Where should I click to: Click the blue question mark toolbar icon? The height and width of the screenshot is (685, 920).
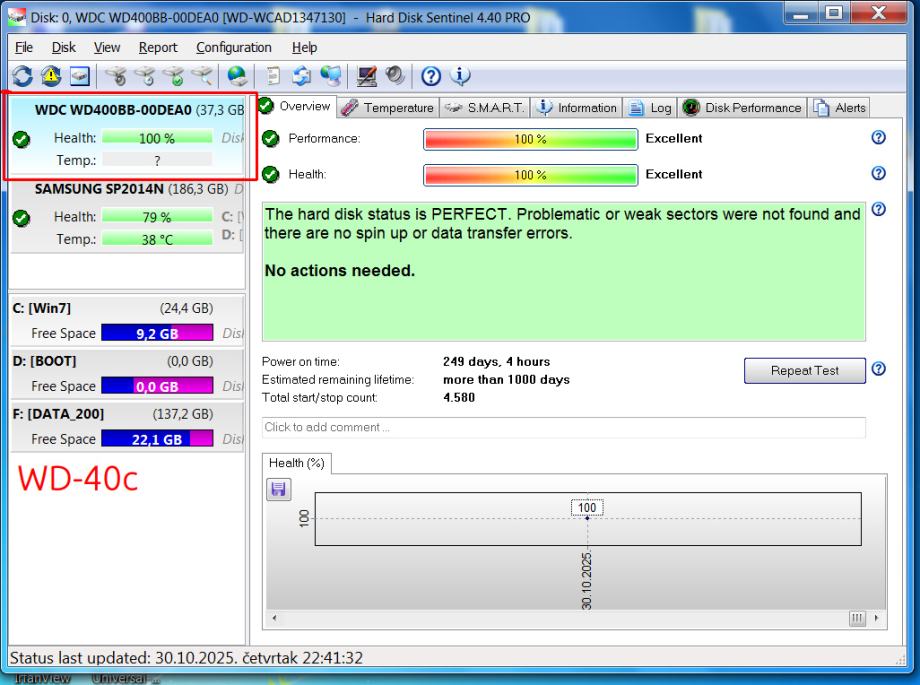coord(431,76)
